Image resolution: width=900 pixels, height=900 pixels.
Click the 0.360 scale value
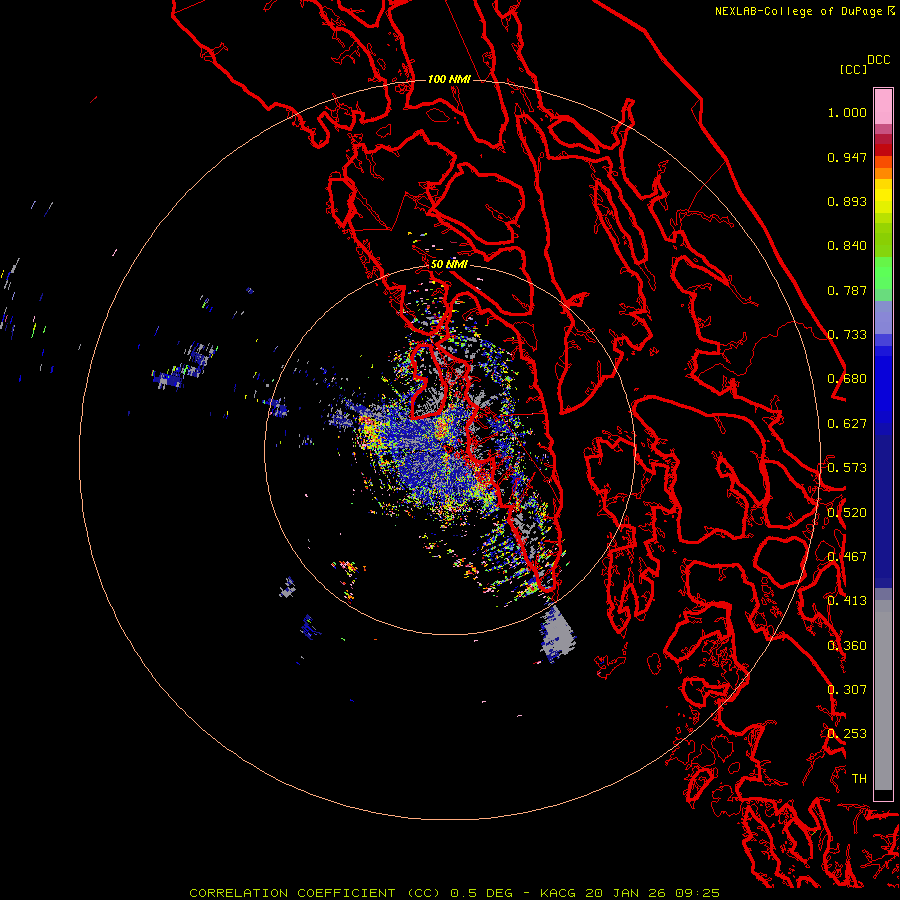click(847, 646)
